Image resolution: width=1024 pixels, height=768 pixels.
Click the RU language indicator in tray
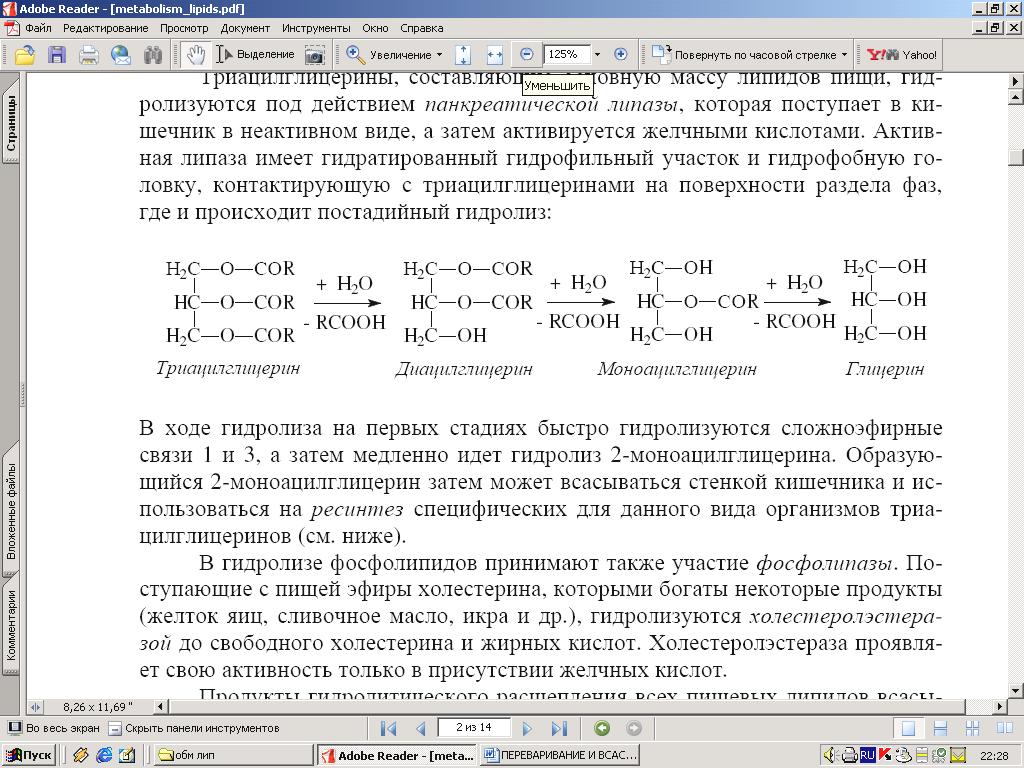tap(867, 755)
